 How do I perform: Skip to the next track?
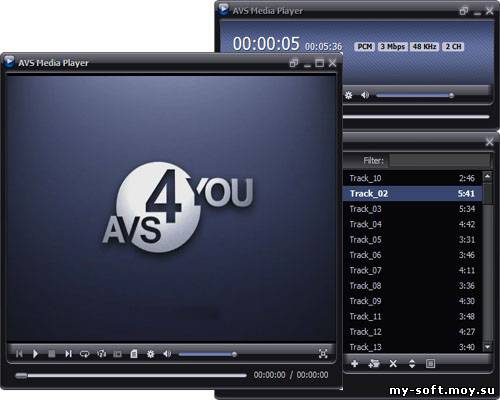tap(68, 354)
